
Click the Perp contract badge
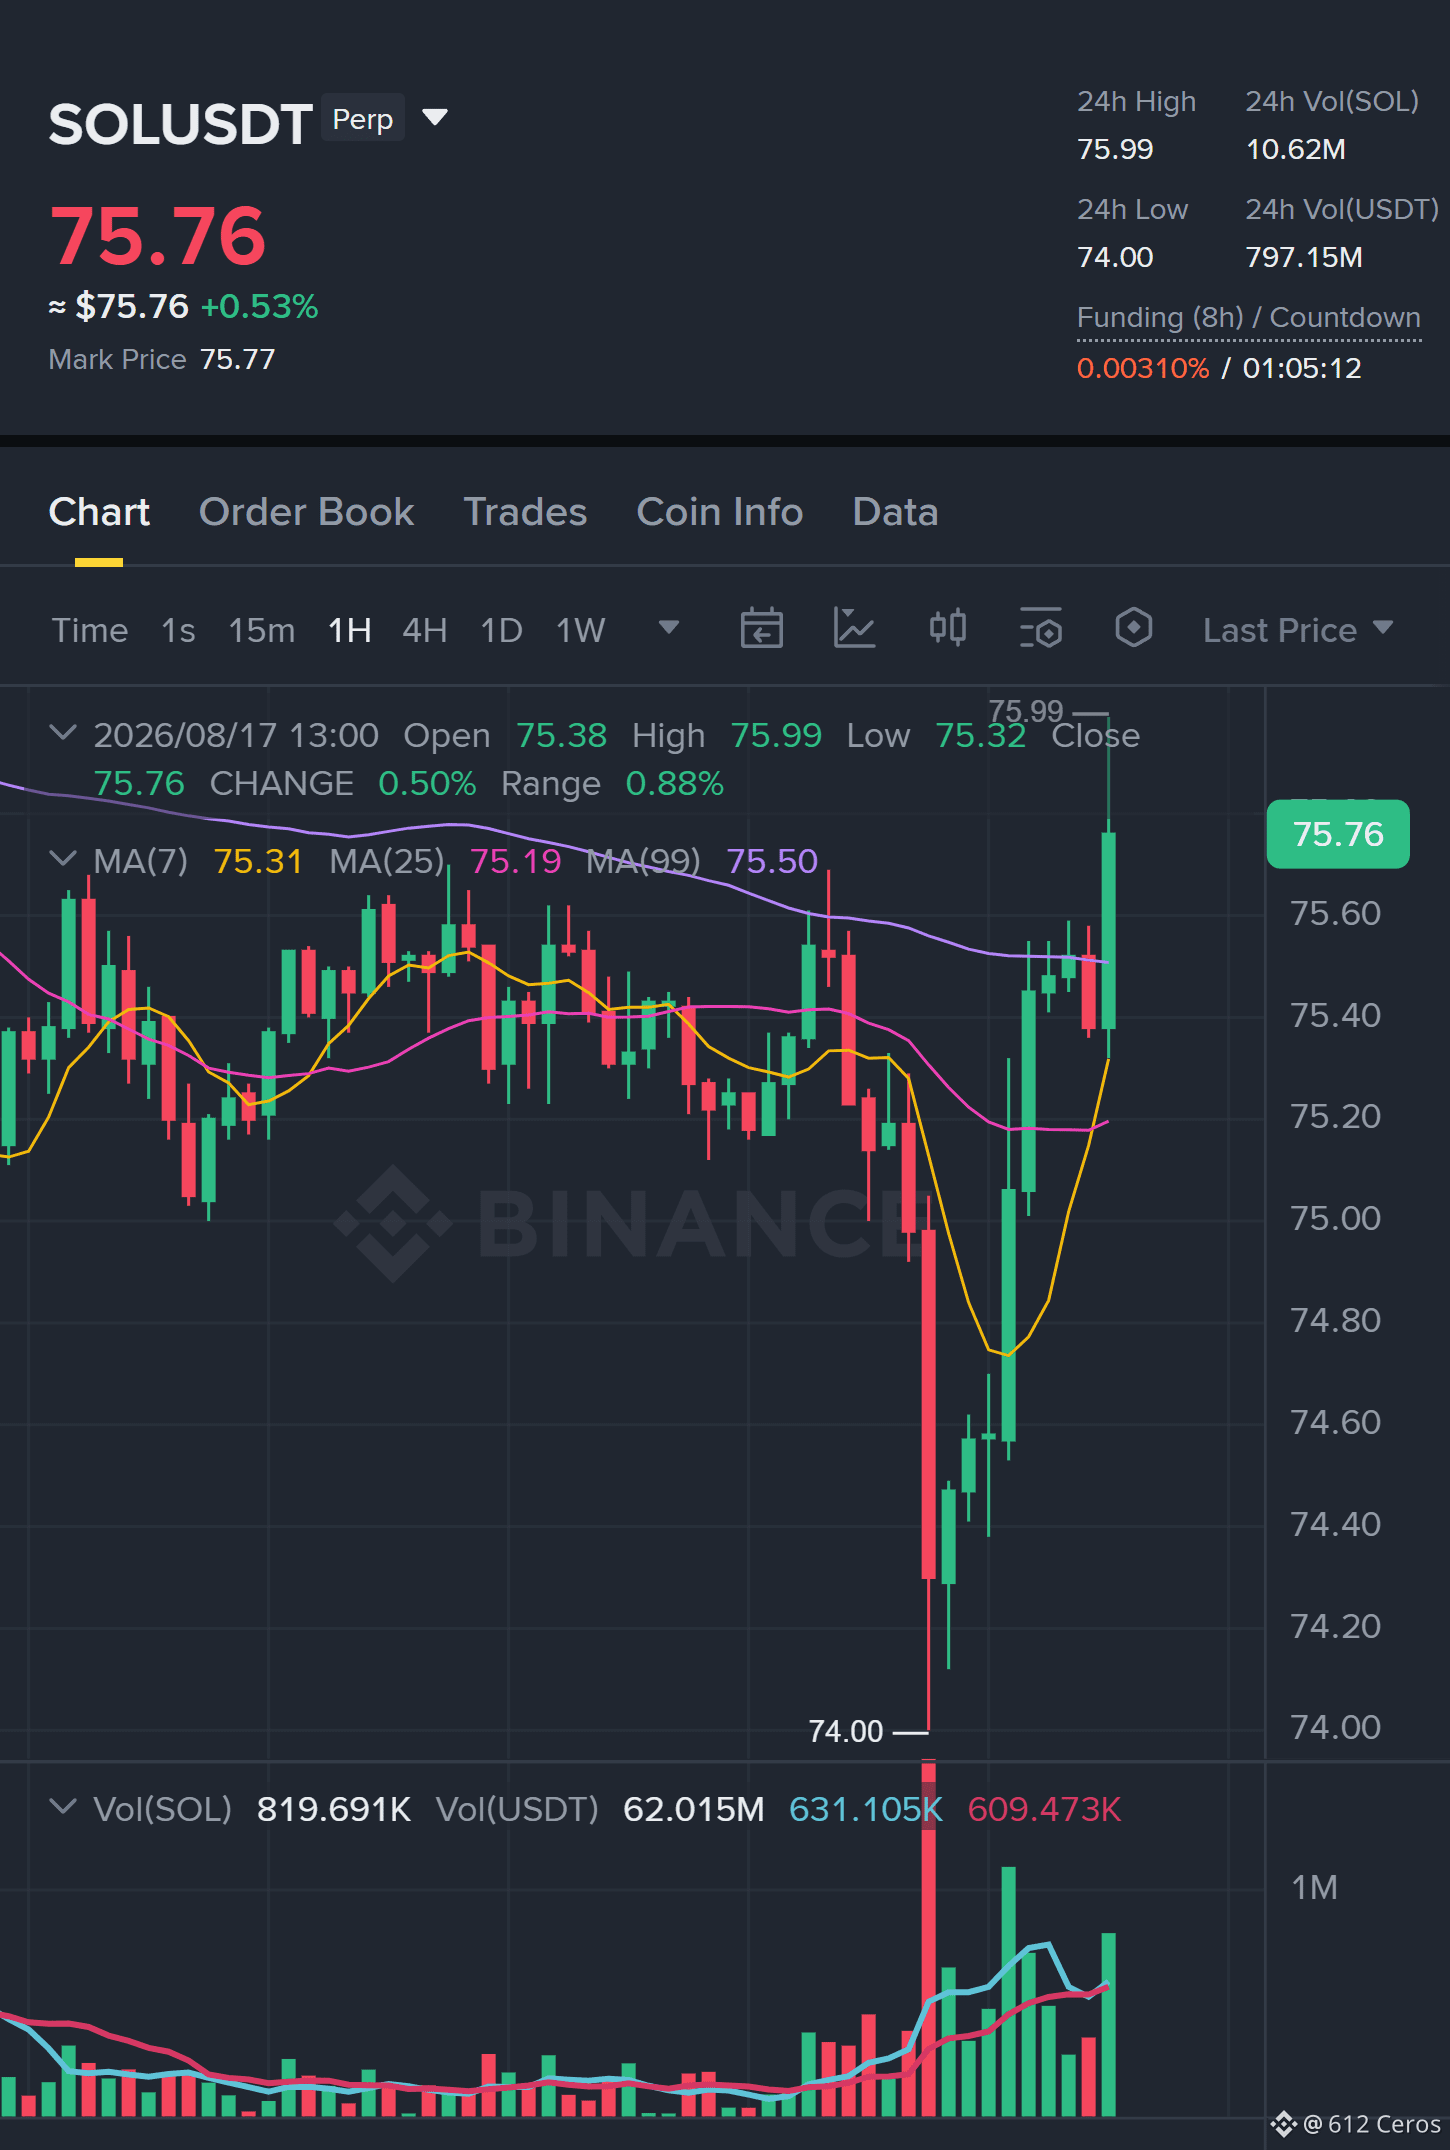(x=362, y=118)
